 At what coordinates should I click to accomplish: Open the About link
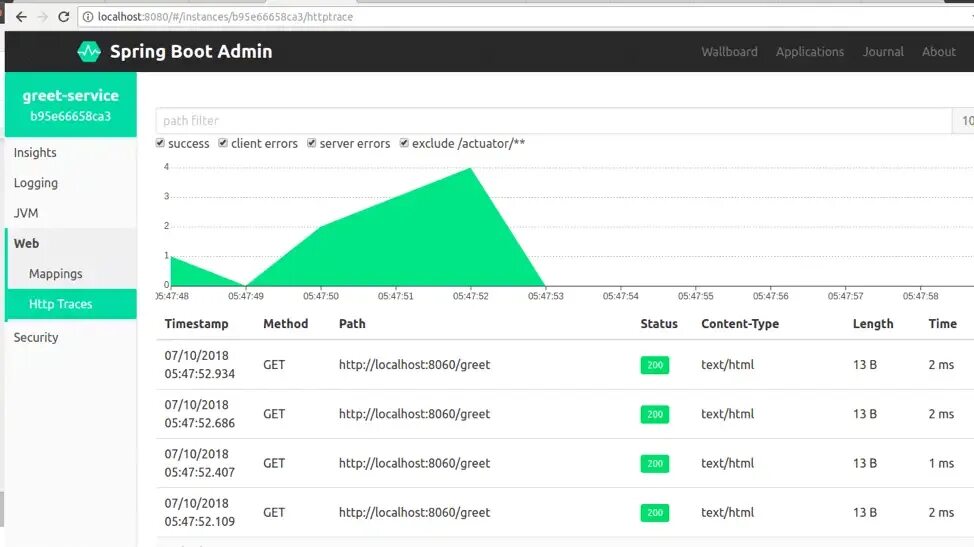click(939, 52)
